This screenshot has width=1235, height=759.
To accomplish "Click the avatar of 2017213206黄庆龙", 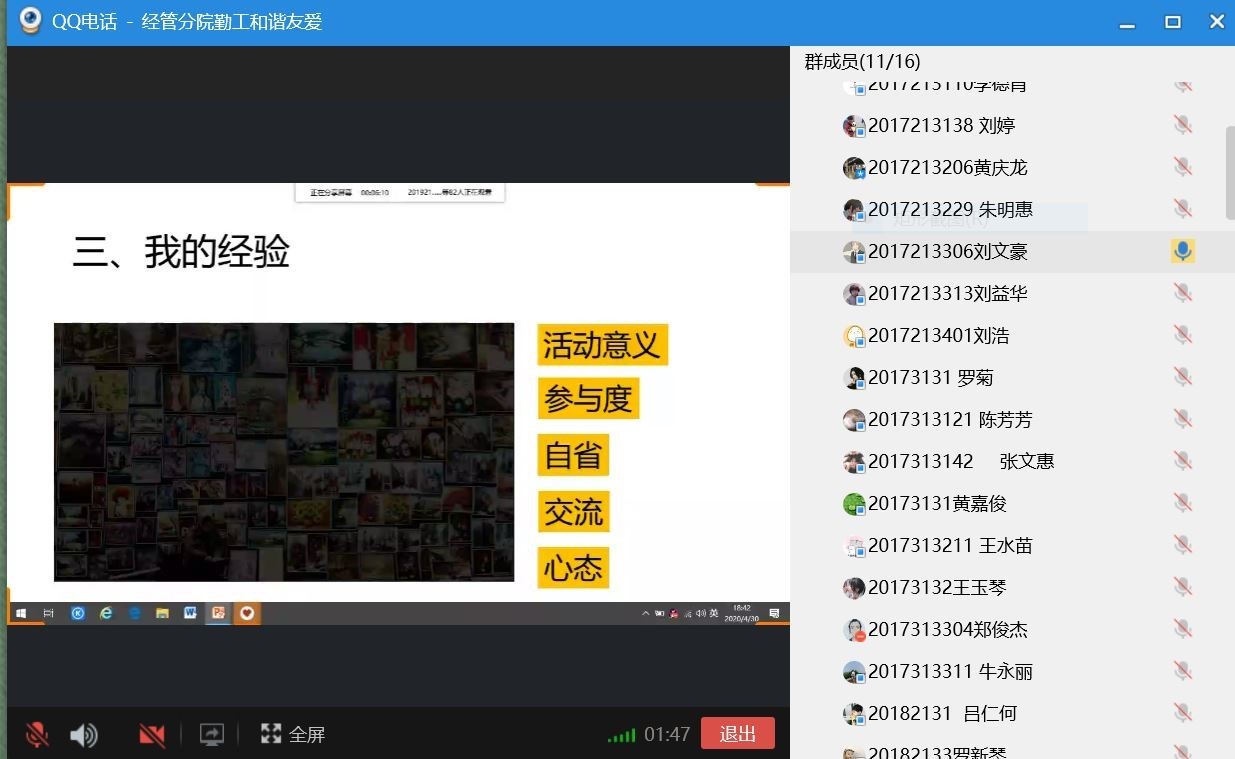I will click(x=853, y=168).
